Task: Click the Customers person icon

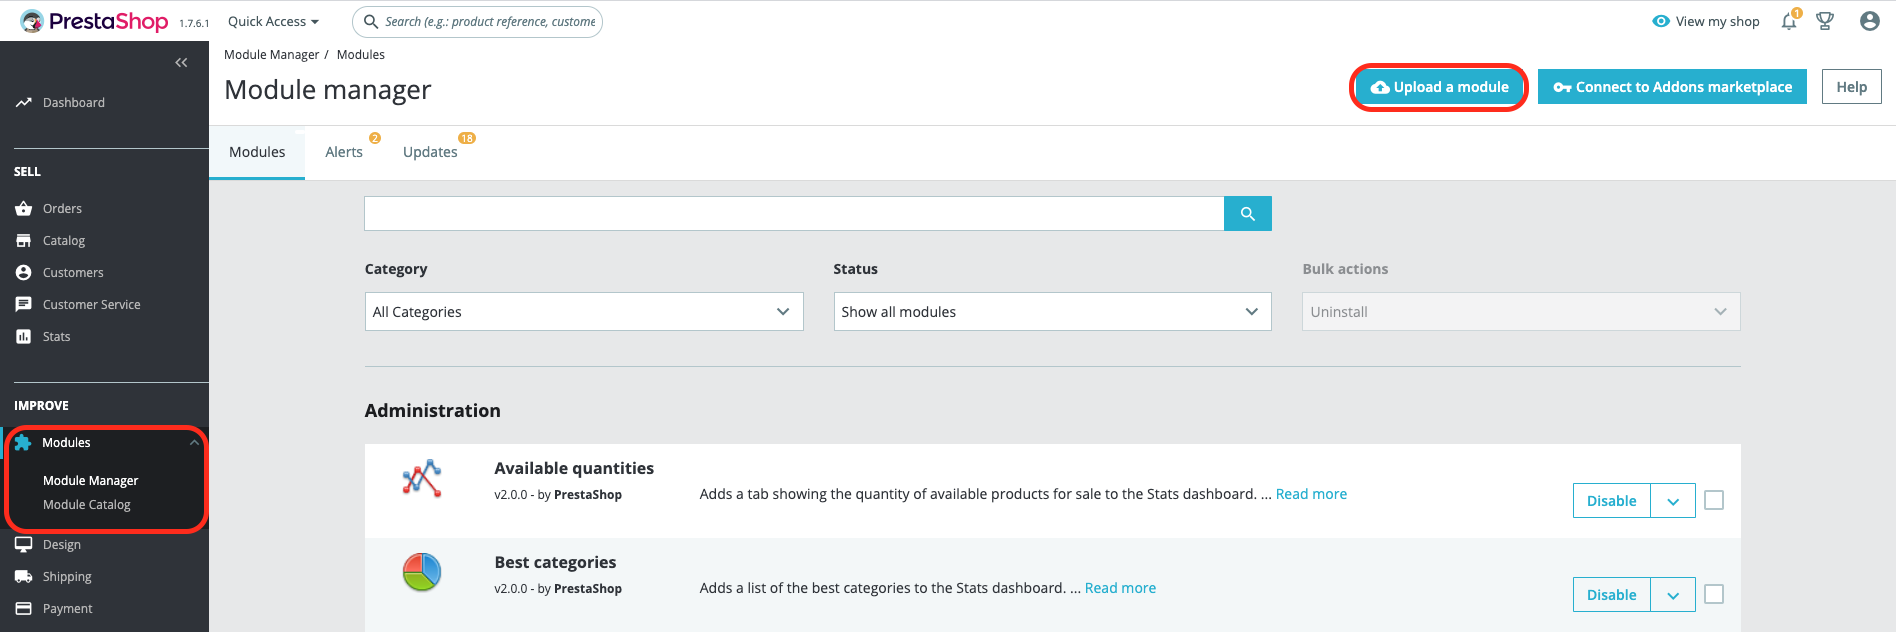Action: (x=24, y=273)
